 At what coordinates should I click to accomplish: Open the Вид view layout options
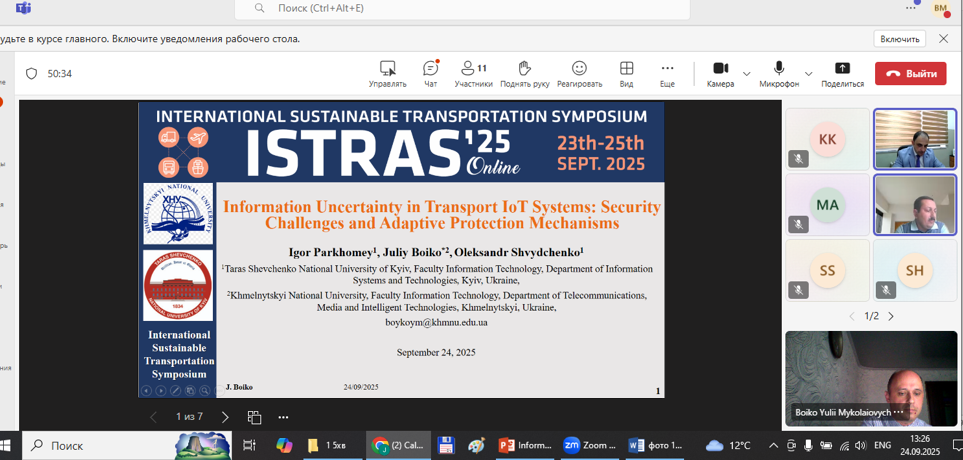click(626, 73)
